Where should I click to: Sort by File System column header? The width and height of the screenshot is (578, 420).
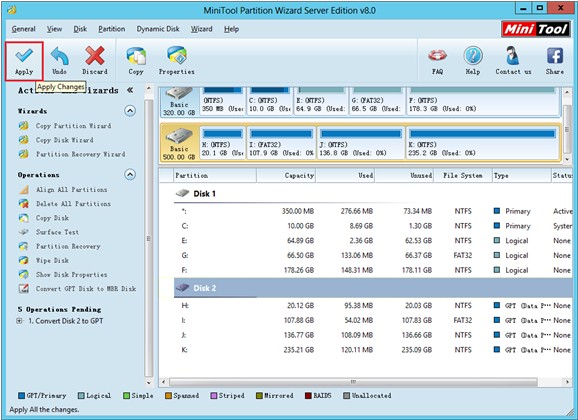click(x=463, y=176)
